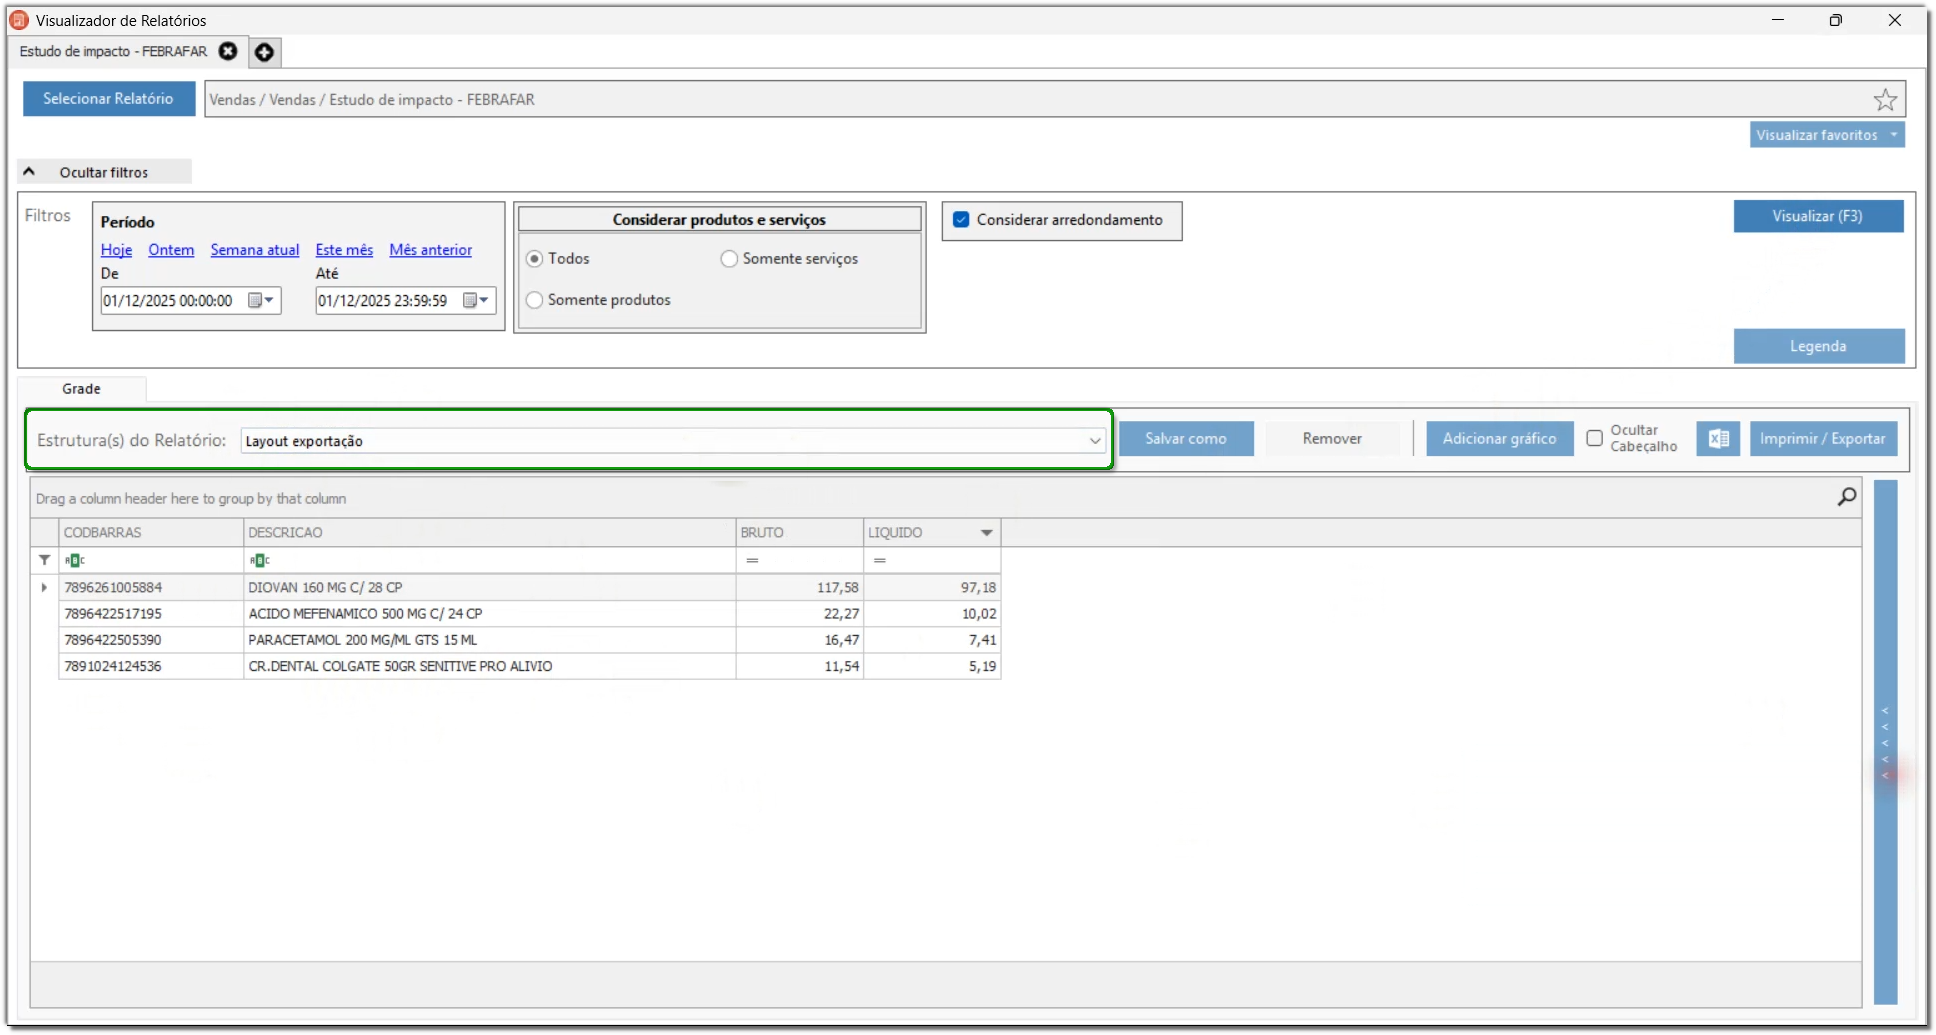Open grid search magnifier icon
The image size is (1936, 1035).
(1847, 497)
